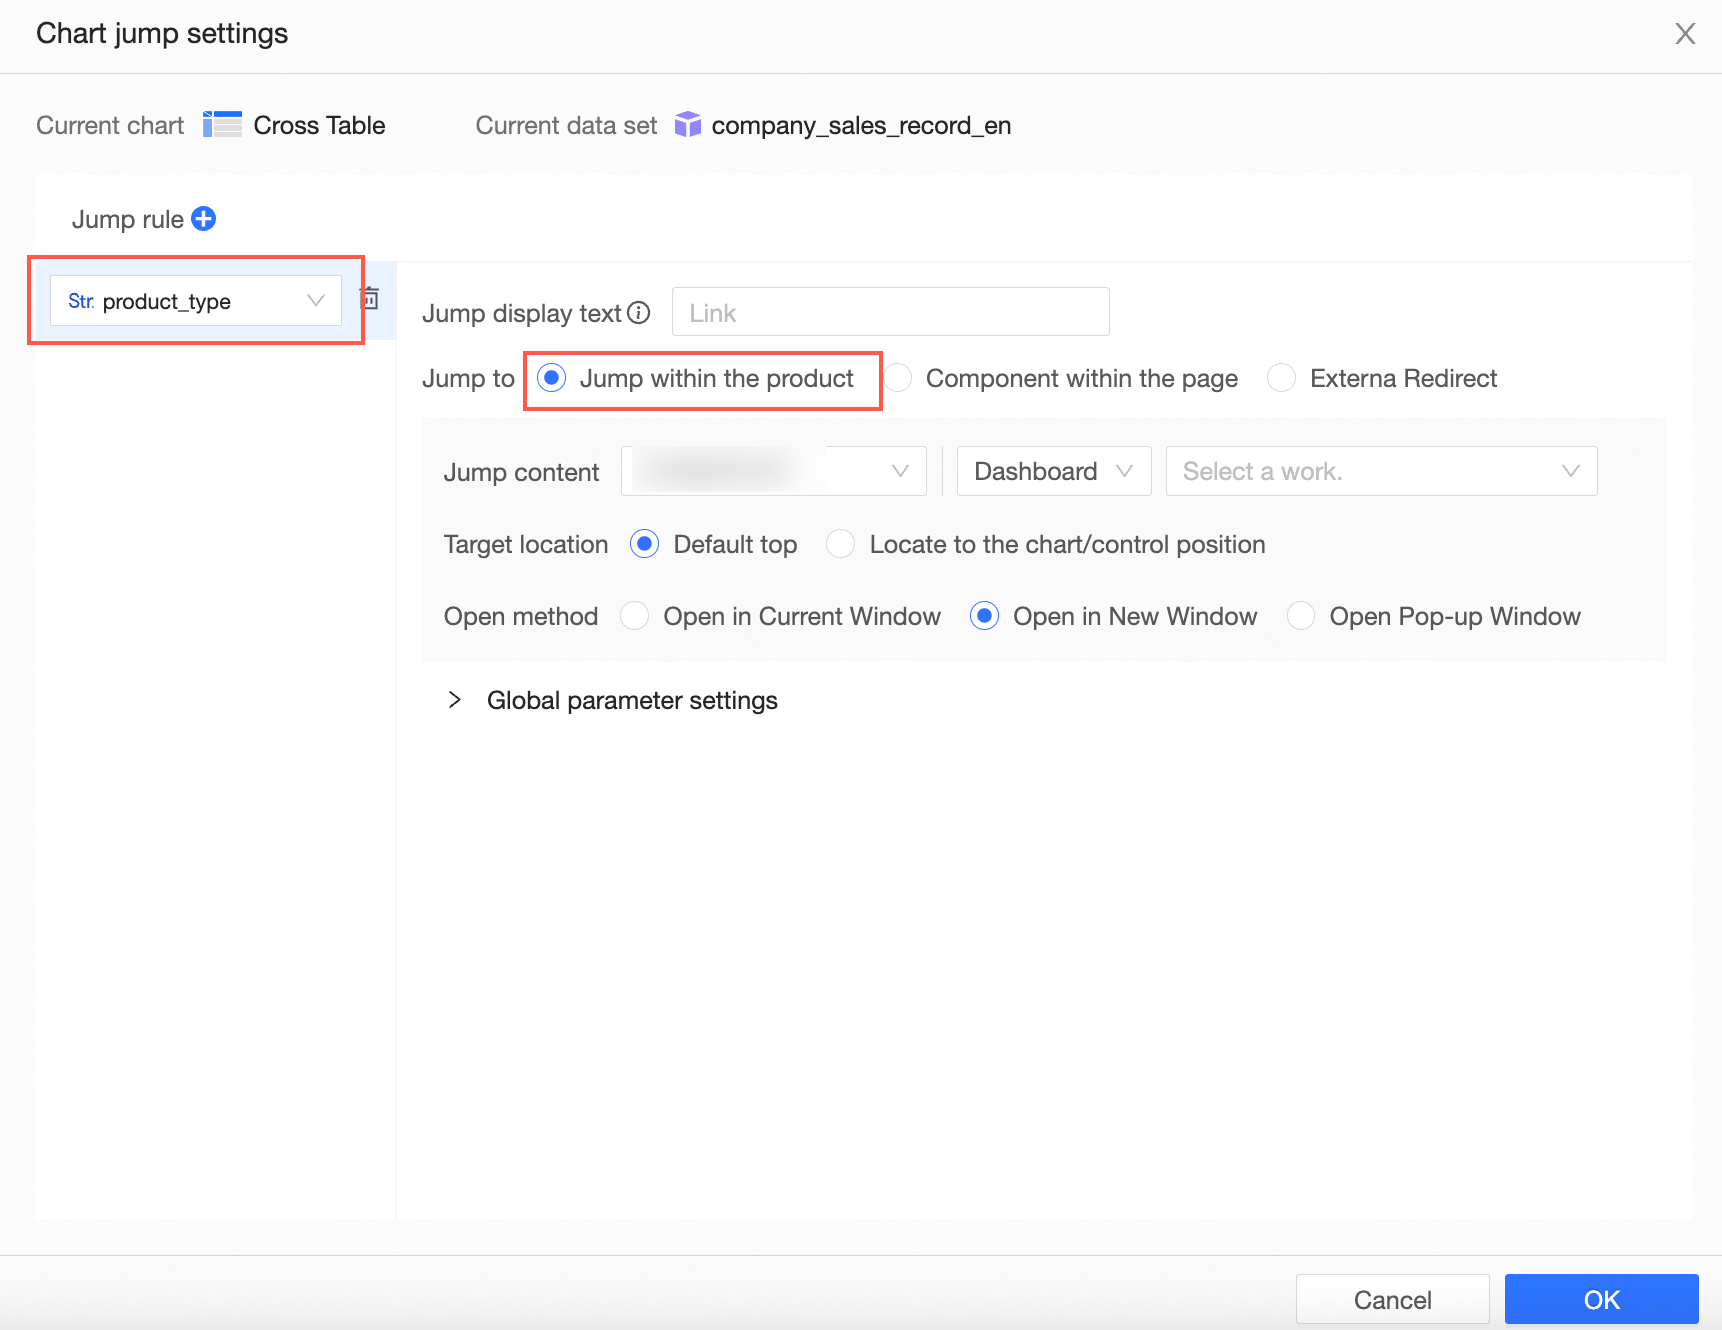Click the Cross Table chart icon
Screen dimensions: 1722x1330
tap(222, 125)
